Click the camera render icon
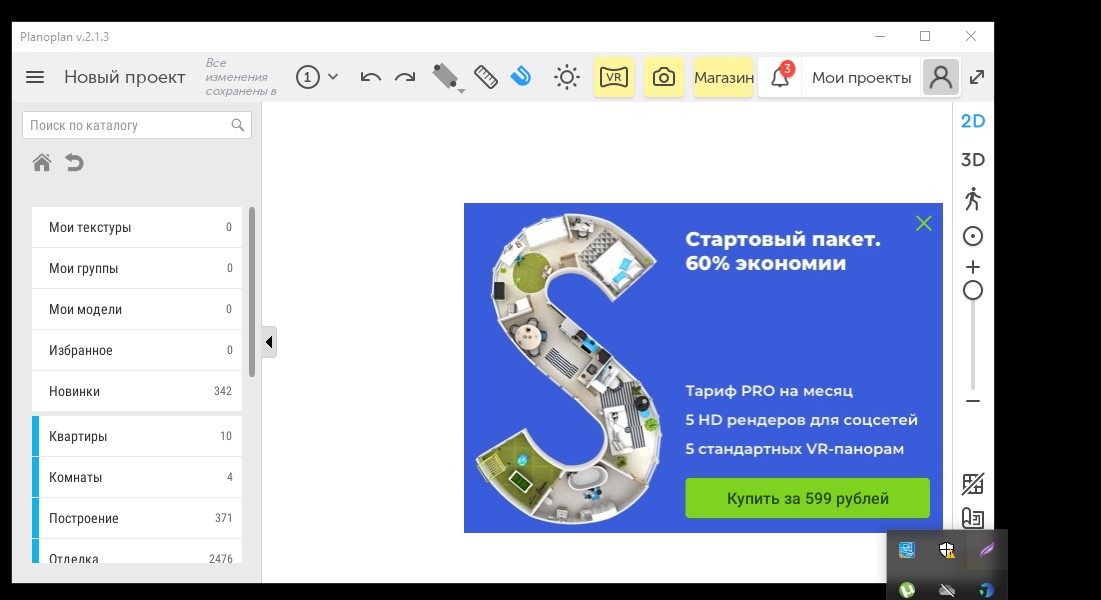 tap(664, 77)
